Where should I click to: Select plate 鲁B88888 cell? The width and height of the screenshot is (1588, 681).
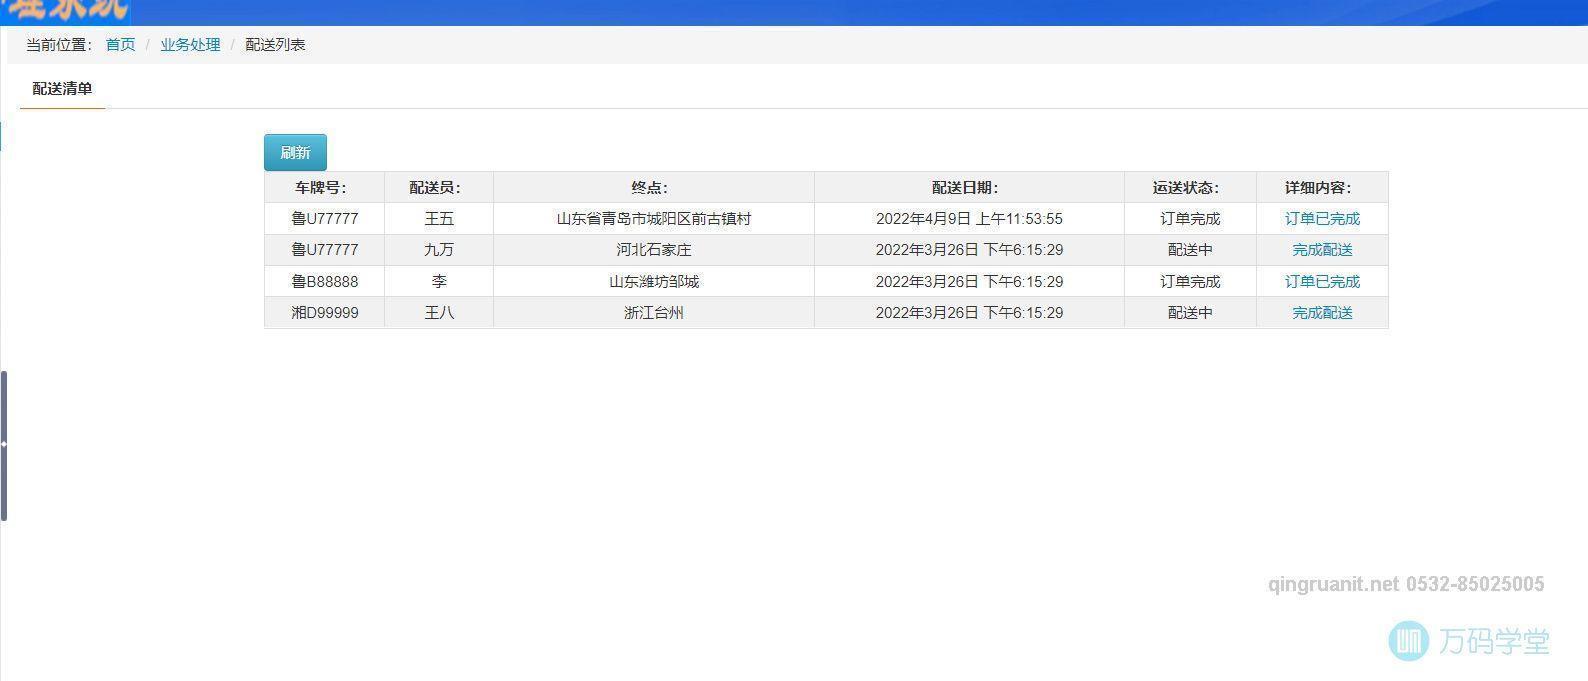(x=324, y=282)
